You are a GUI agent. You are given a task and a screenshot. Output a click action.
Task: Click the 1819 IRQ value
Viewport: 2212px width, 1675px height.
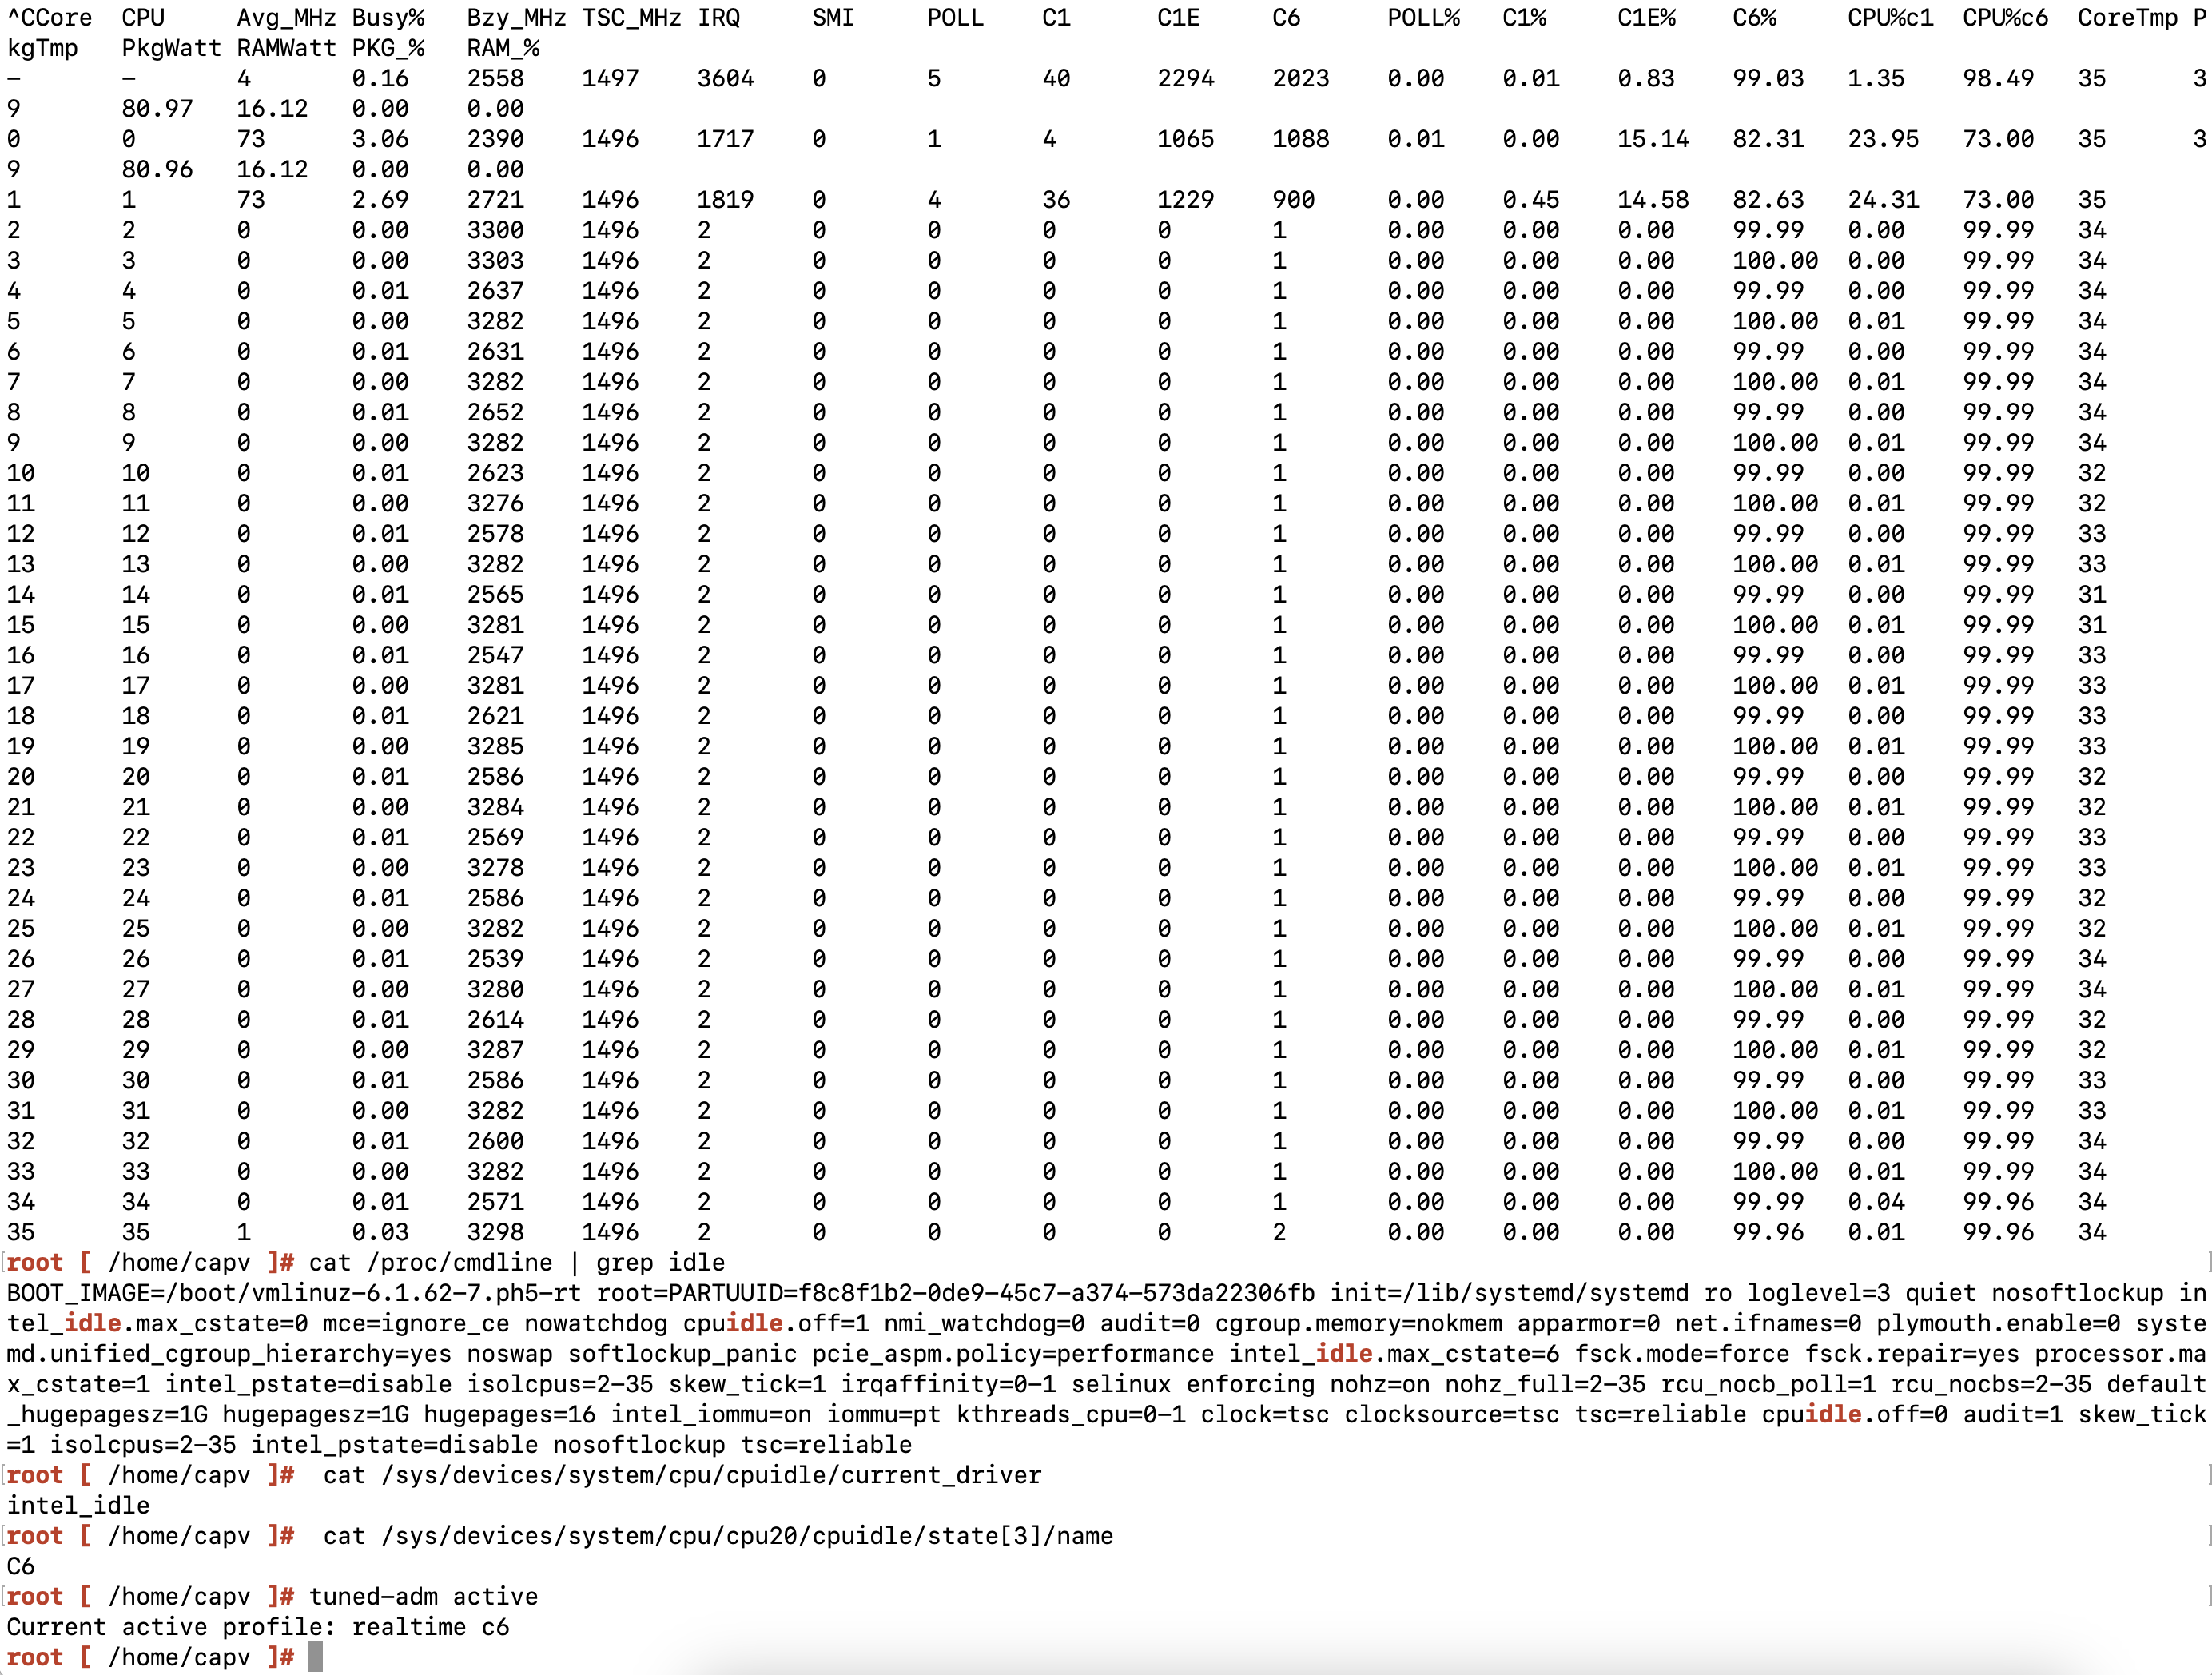[x=725, y=200]
